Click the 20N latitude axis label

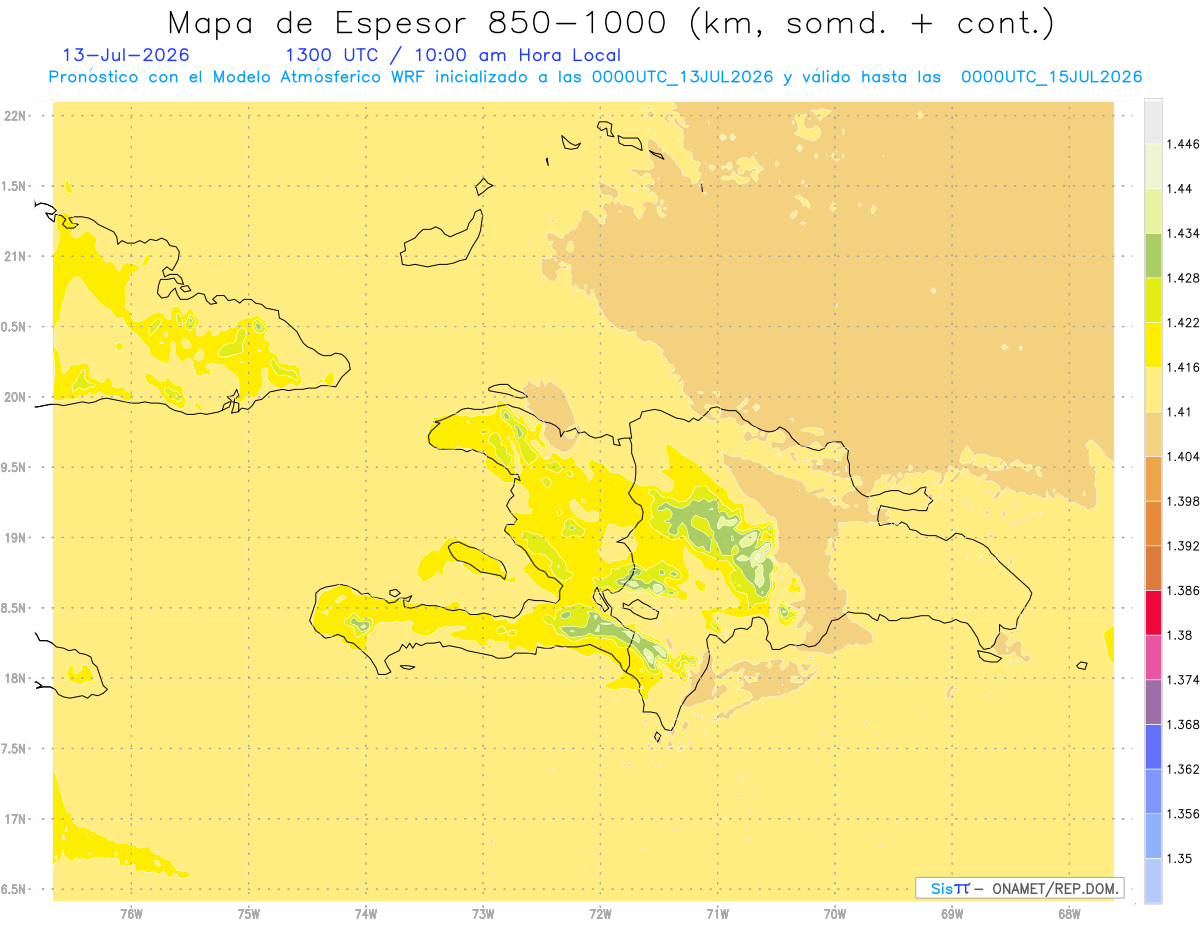click(14, 398)
